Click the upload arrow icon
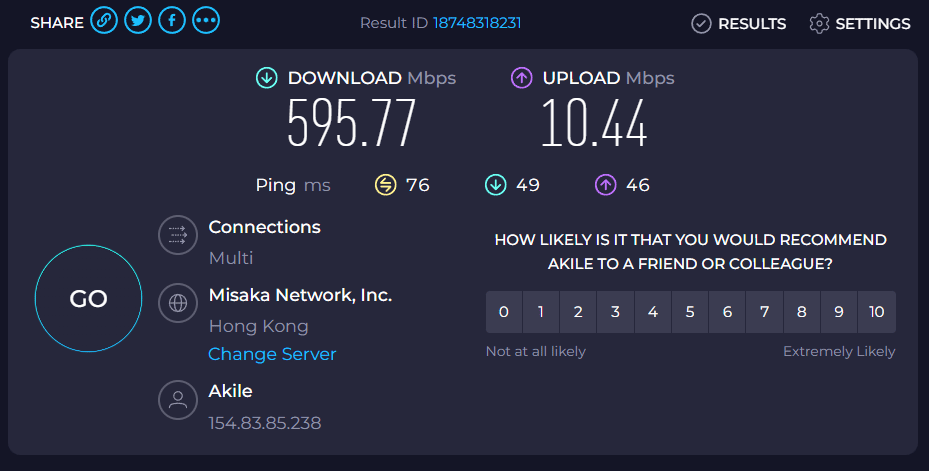Viewport: 929px width, 471px height. tap(521, 78)
